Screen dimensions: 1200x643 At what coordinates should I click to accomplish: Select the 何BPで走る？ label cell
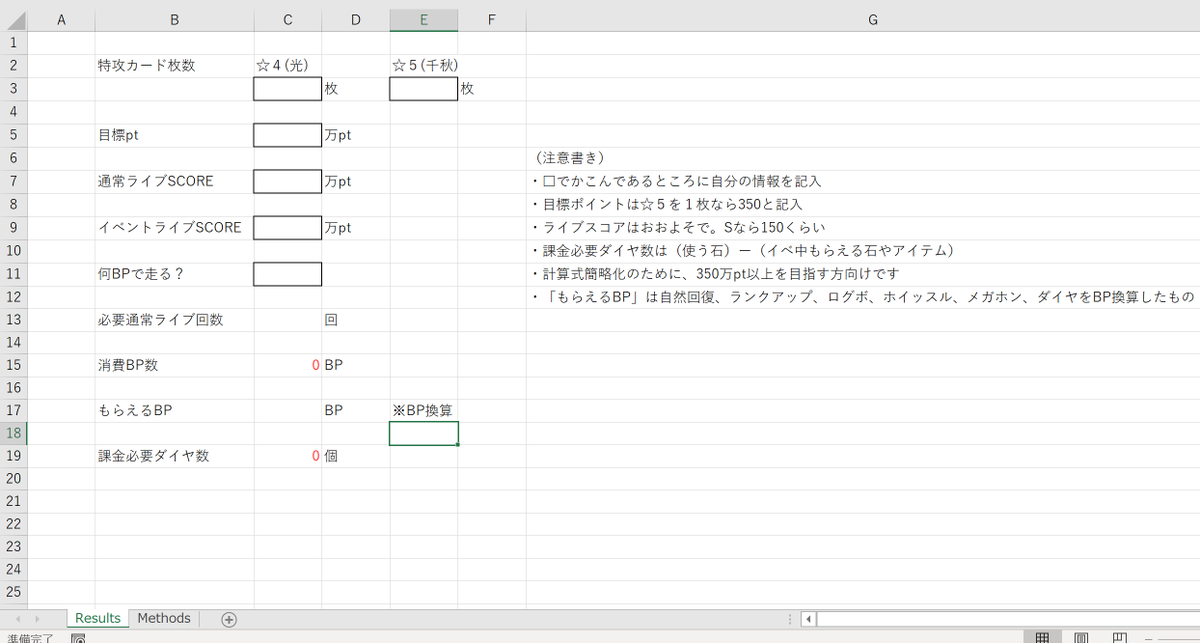tap(175, 273)
